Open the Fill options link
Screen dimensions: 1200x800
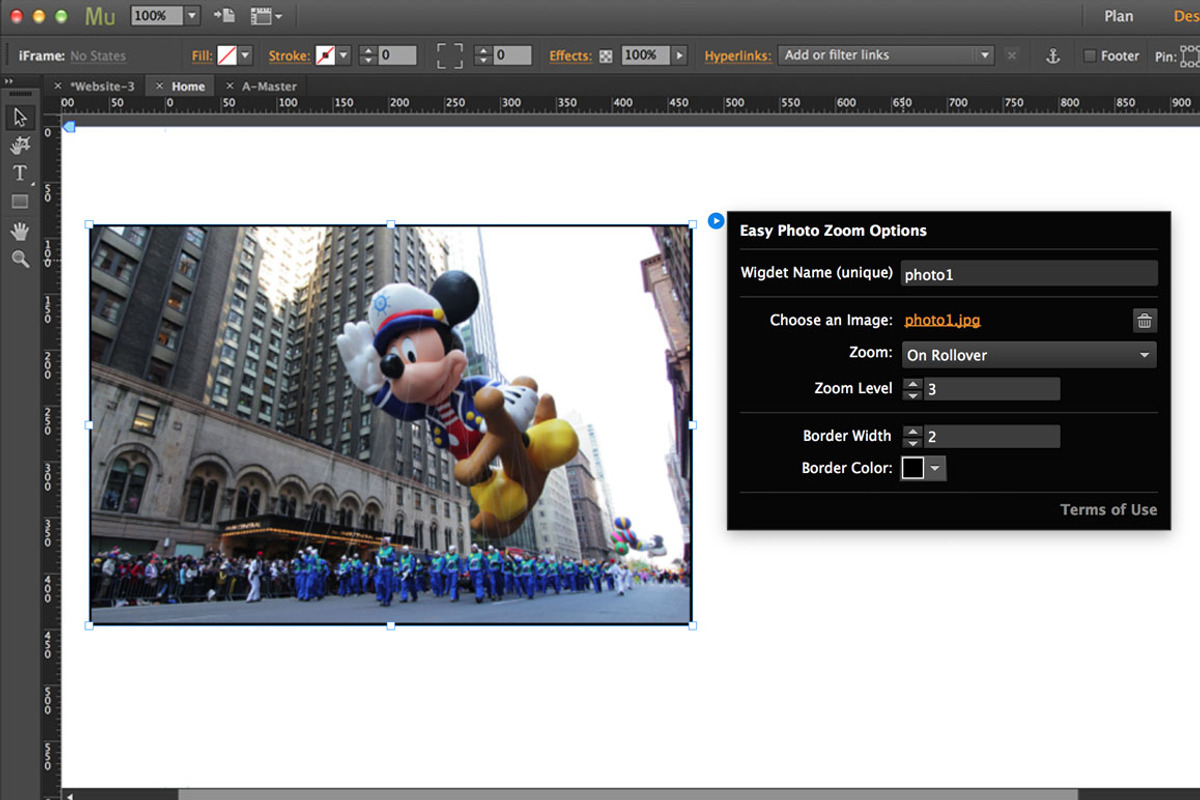(202, 56)
